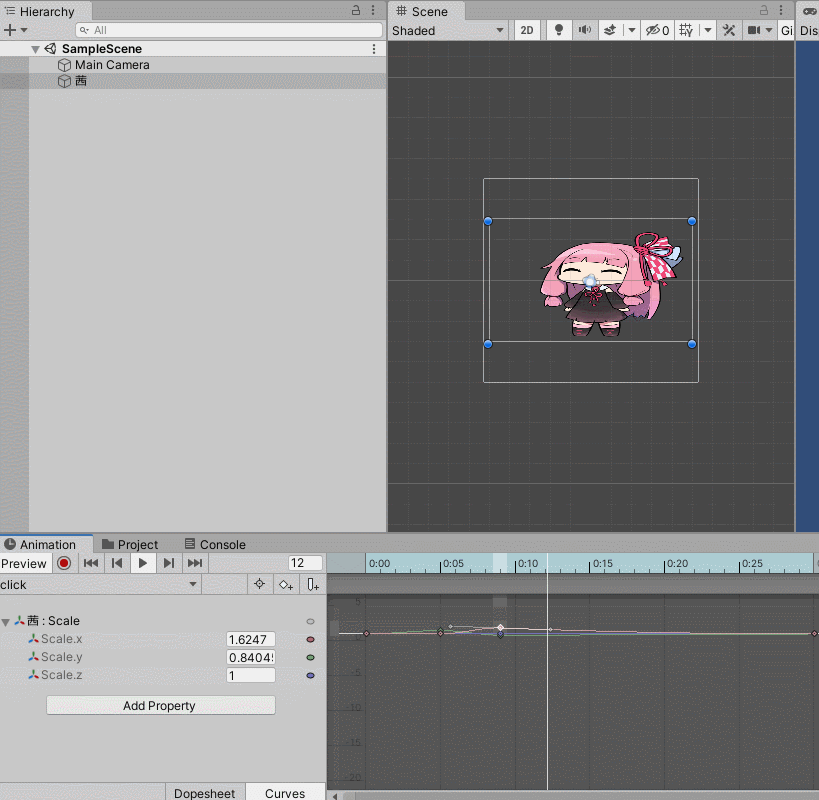Click the green Scale.y curve color dot
Screen dimensions: 819x800
point(310,657)
